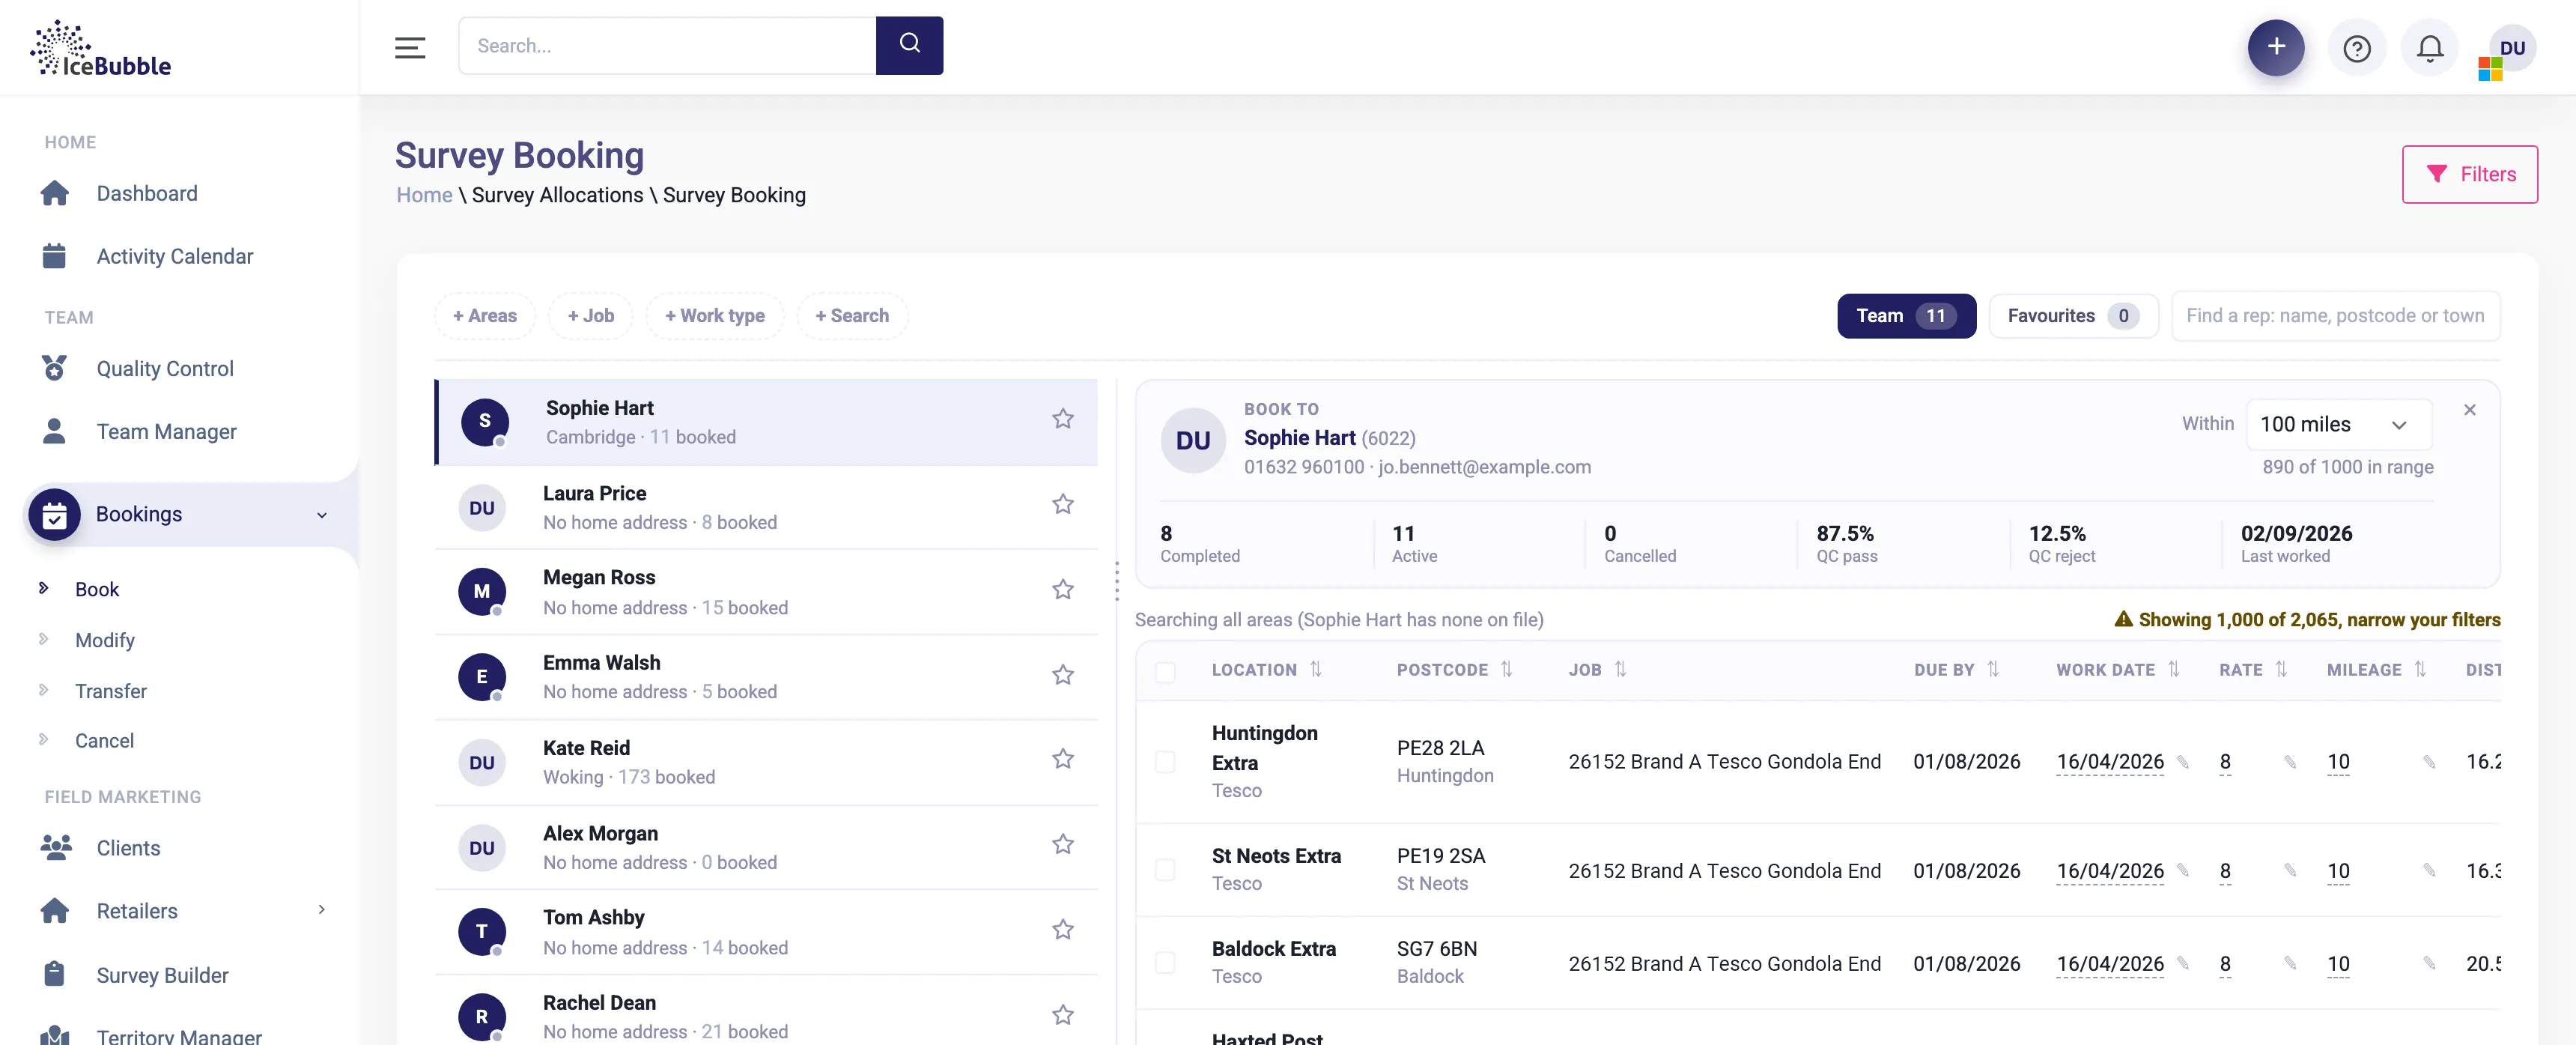
Task: Open the Within 100 miles dropdown
Action: (2338, 425)
